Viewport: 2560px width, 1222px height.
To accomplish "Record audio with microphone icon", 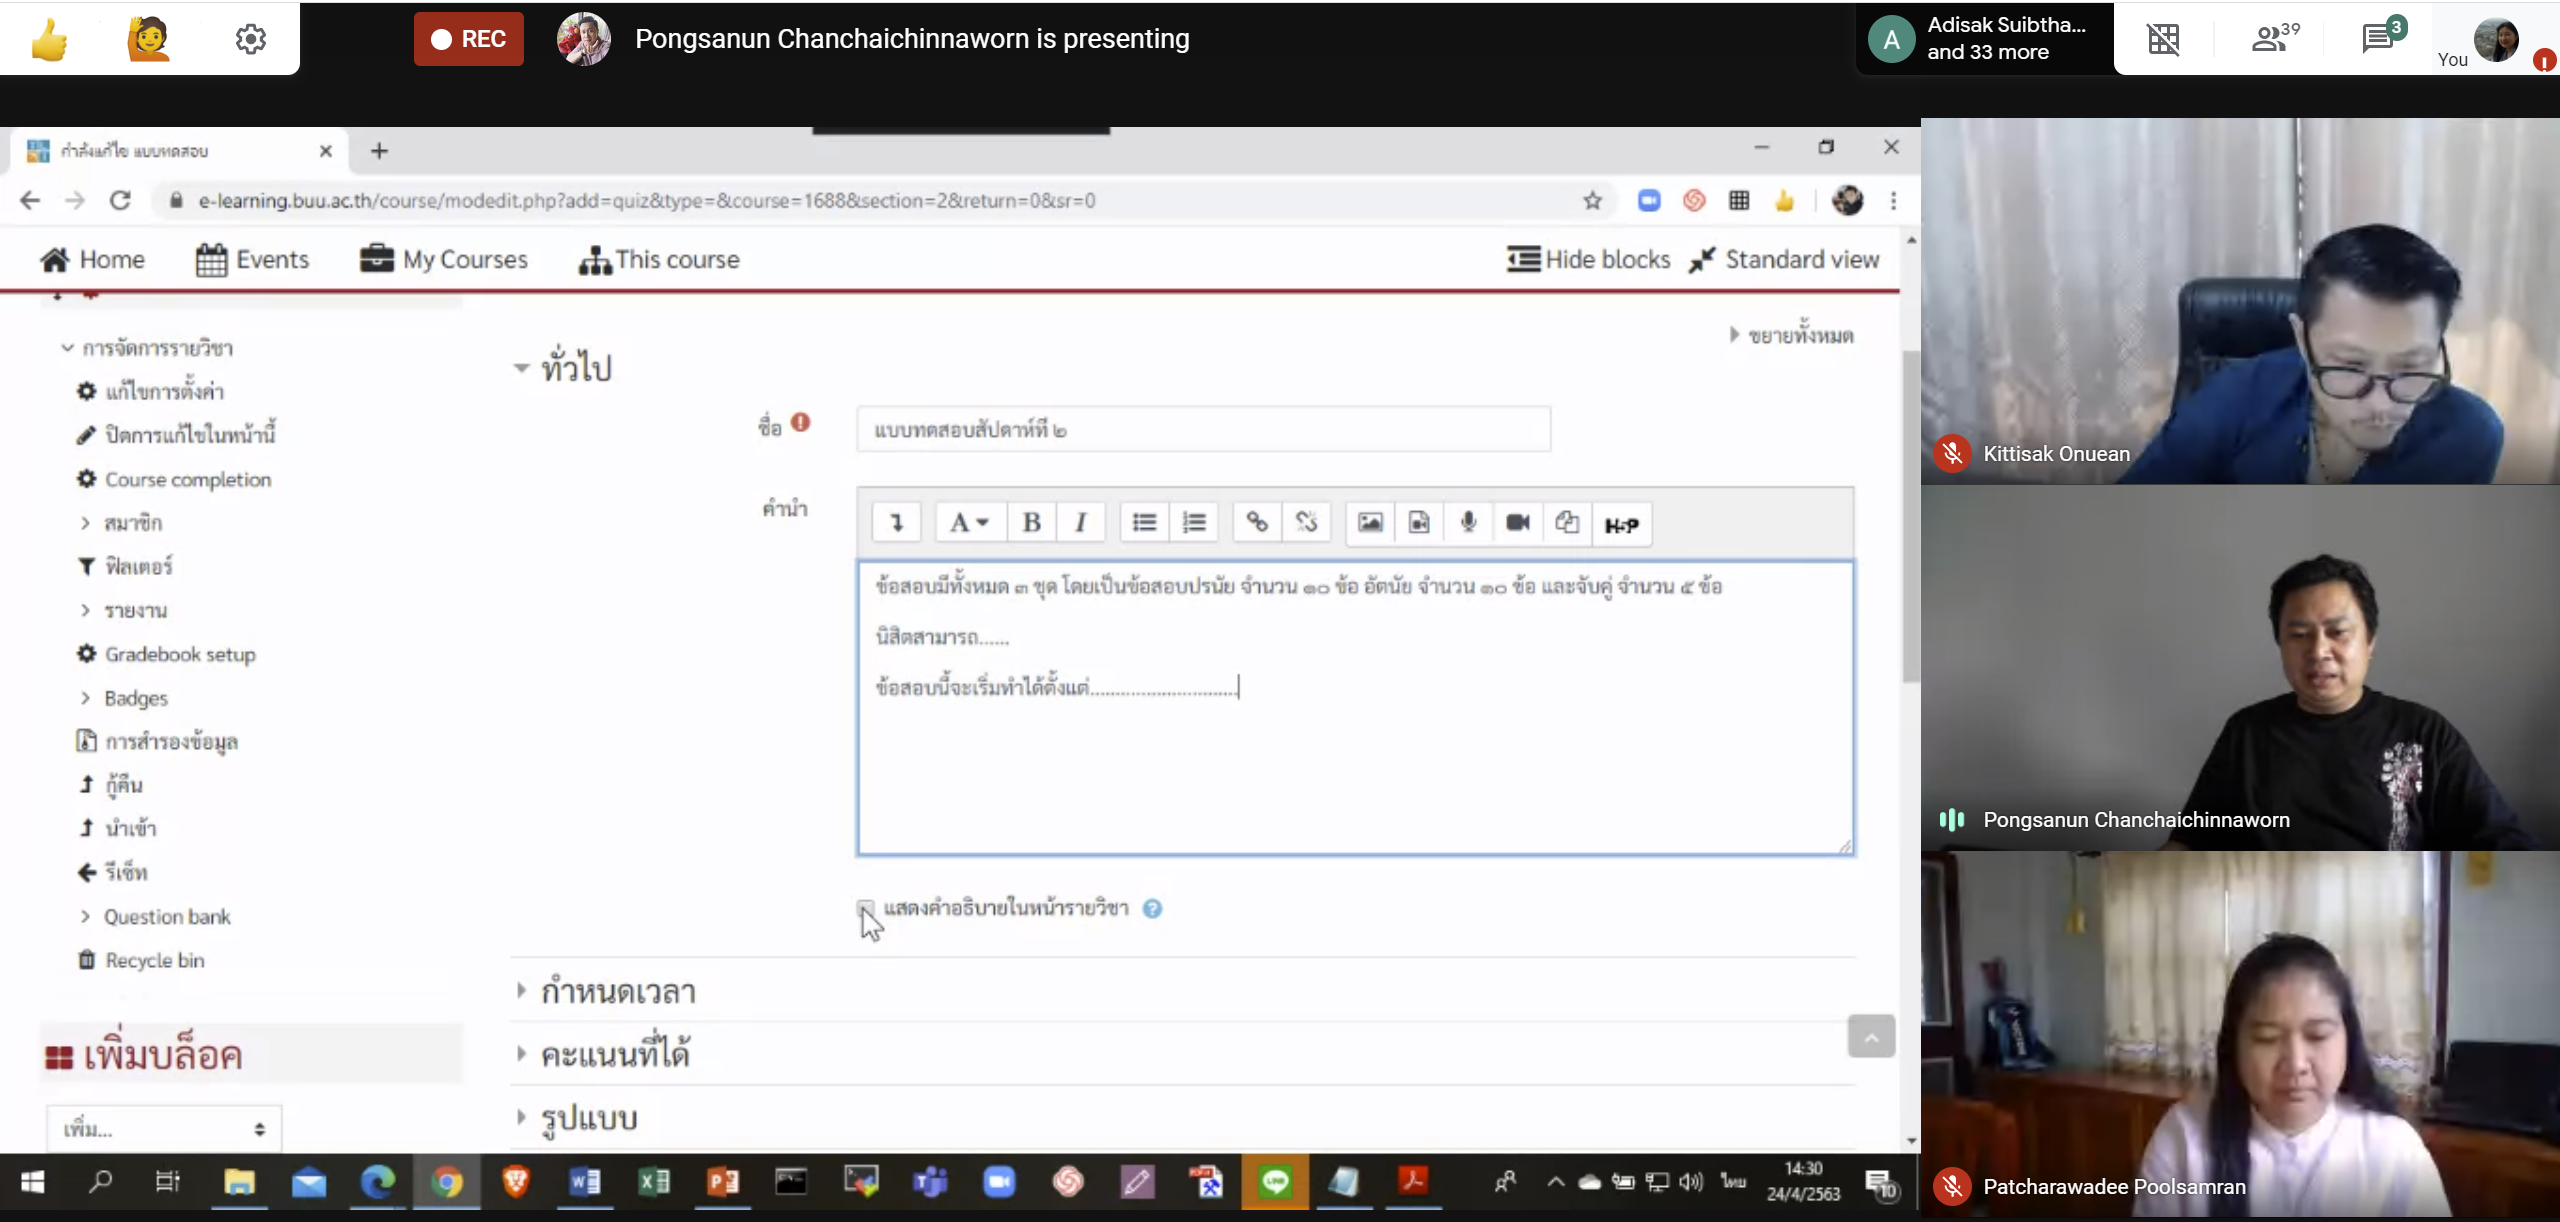I will point(1468,523).
